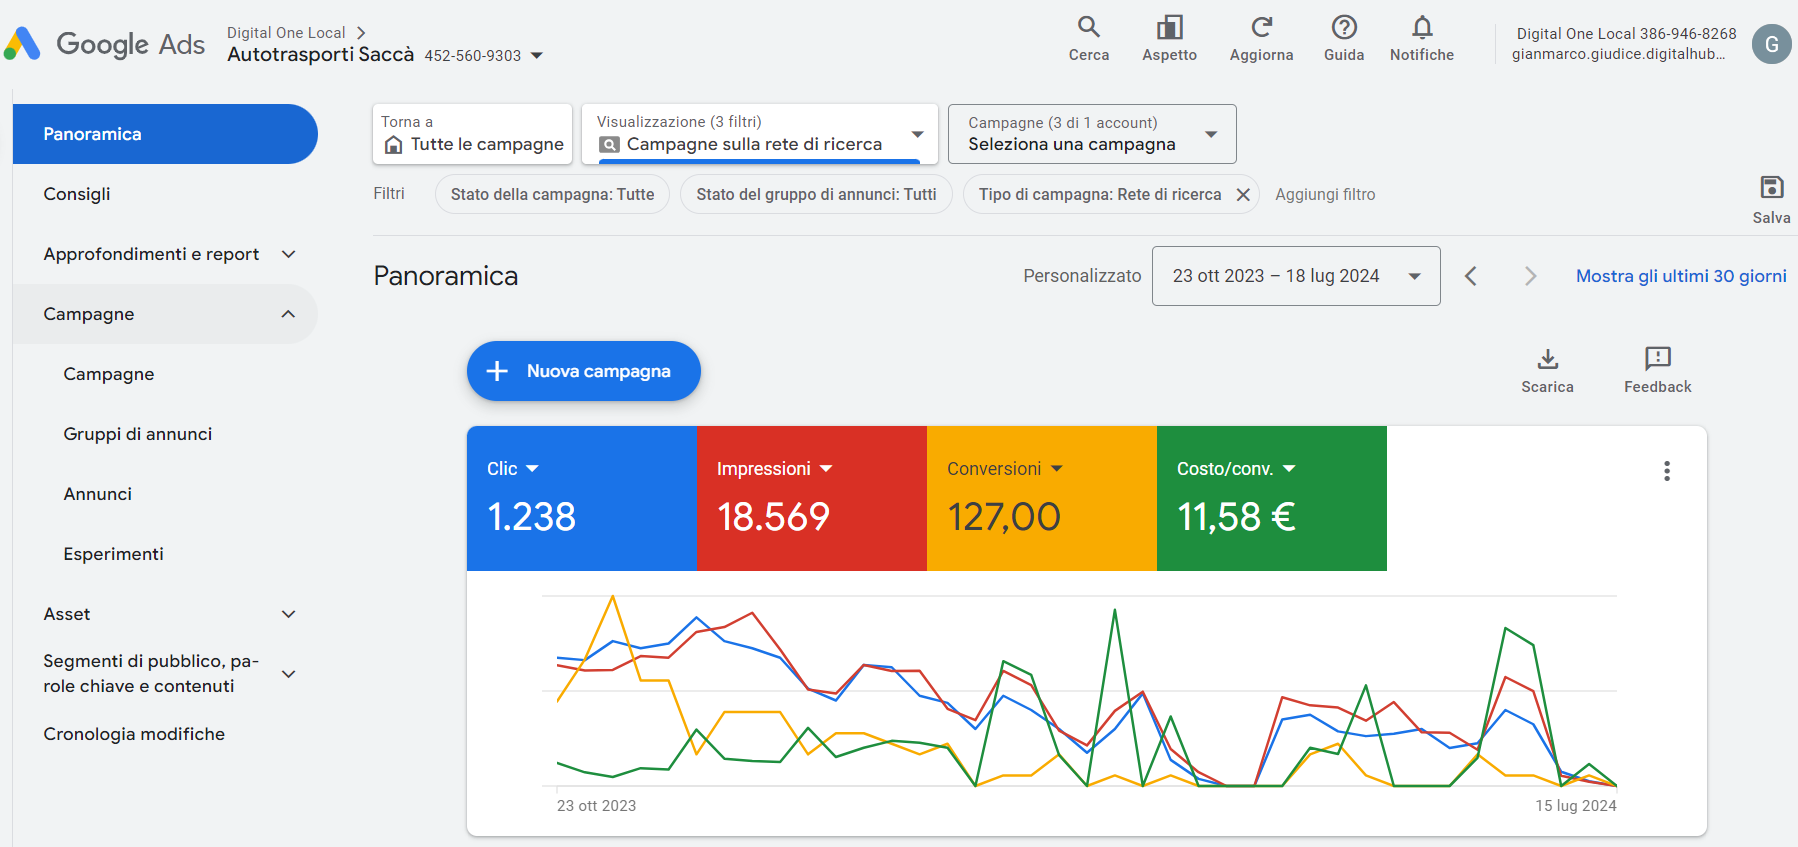Click the Scarica download icon
This screenshot has width=1798, height=847.
coord(1547,359)
